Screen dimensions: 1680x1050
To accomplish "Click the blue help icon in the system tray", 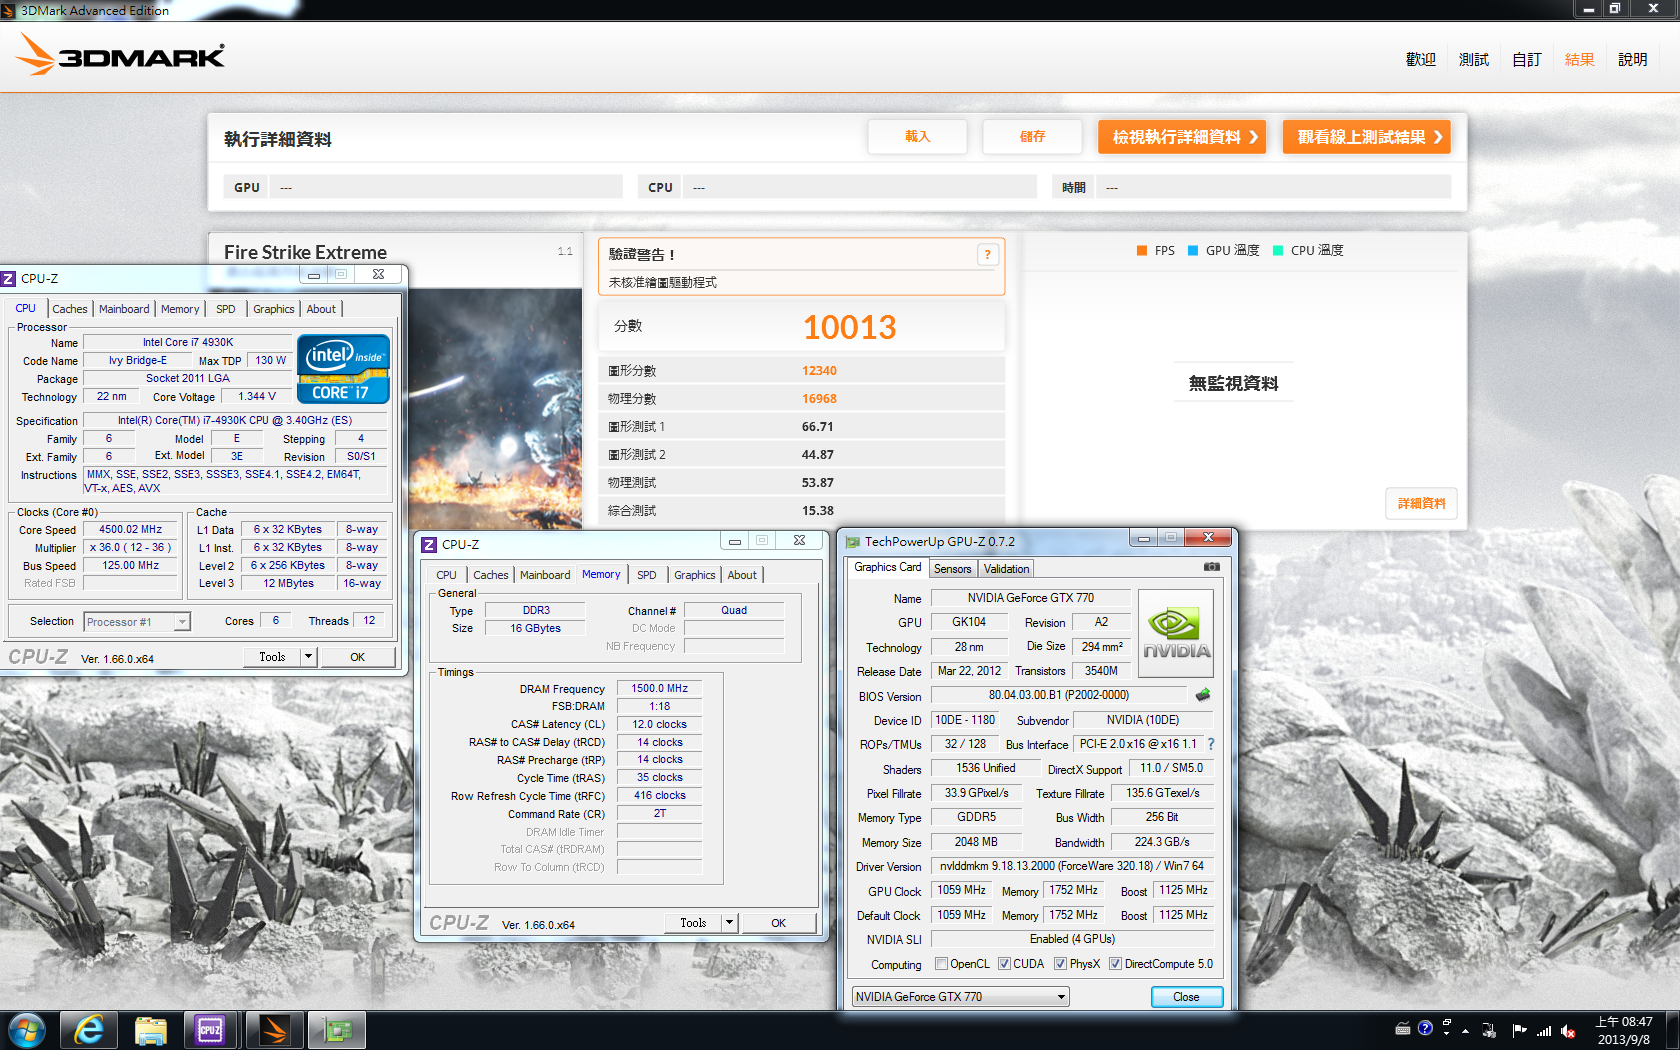I will [1425, 1028].
